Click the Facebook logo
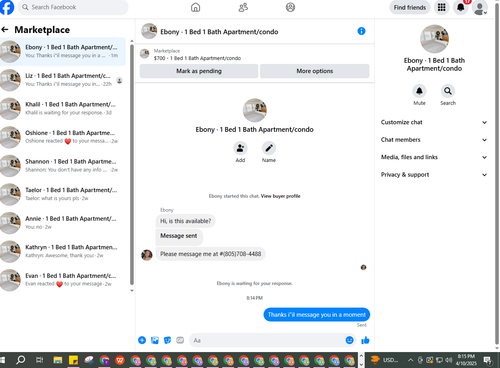Screen dimensions: 500x368 7,7
